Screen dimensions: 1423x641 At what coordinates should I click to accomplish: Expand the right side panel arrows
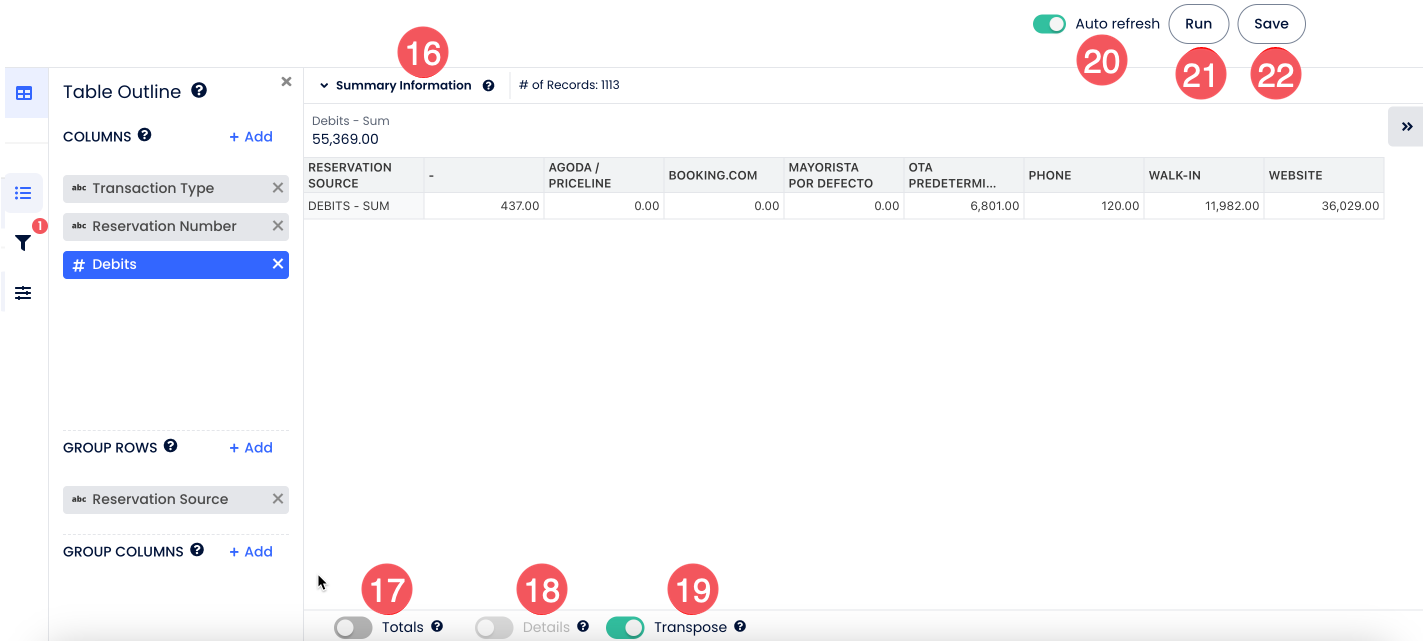[x=1406, y=127]
